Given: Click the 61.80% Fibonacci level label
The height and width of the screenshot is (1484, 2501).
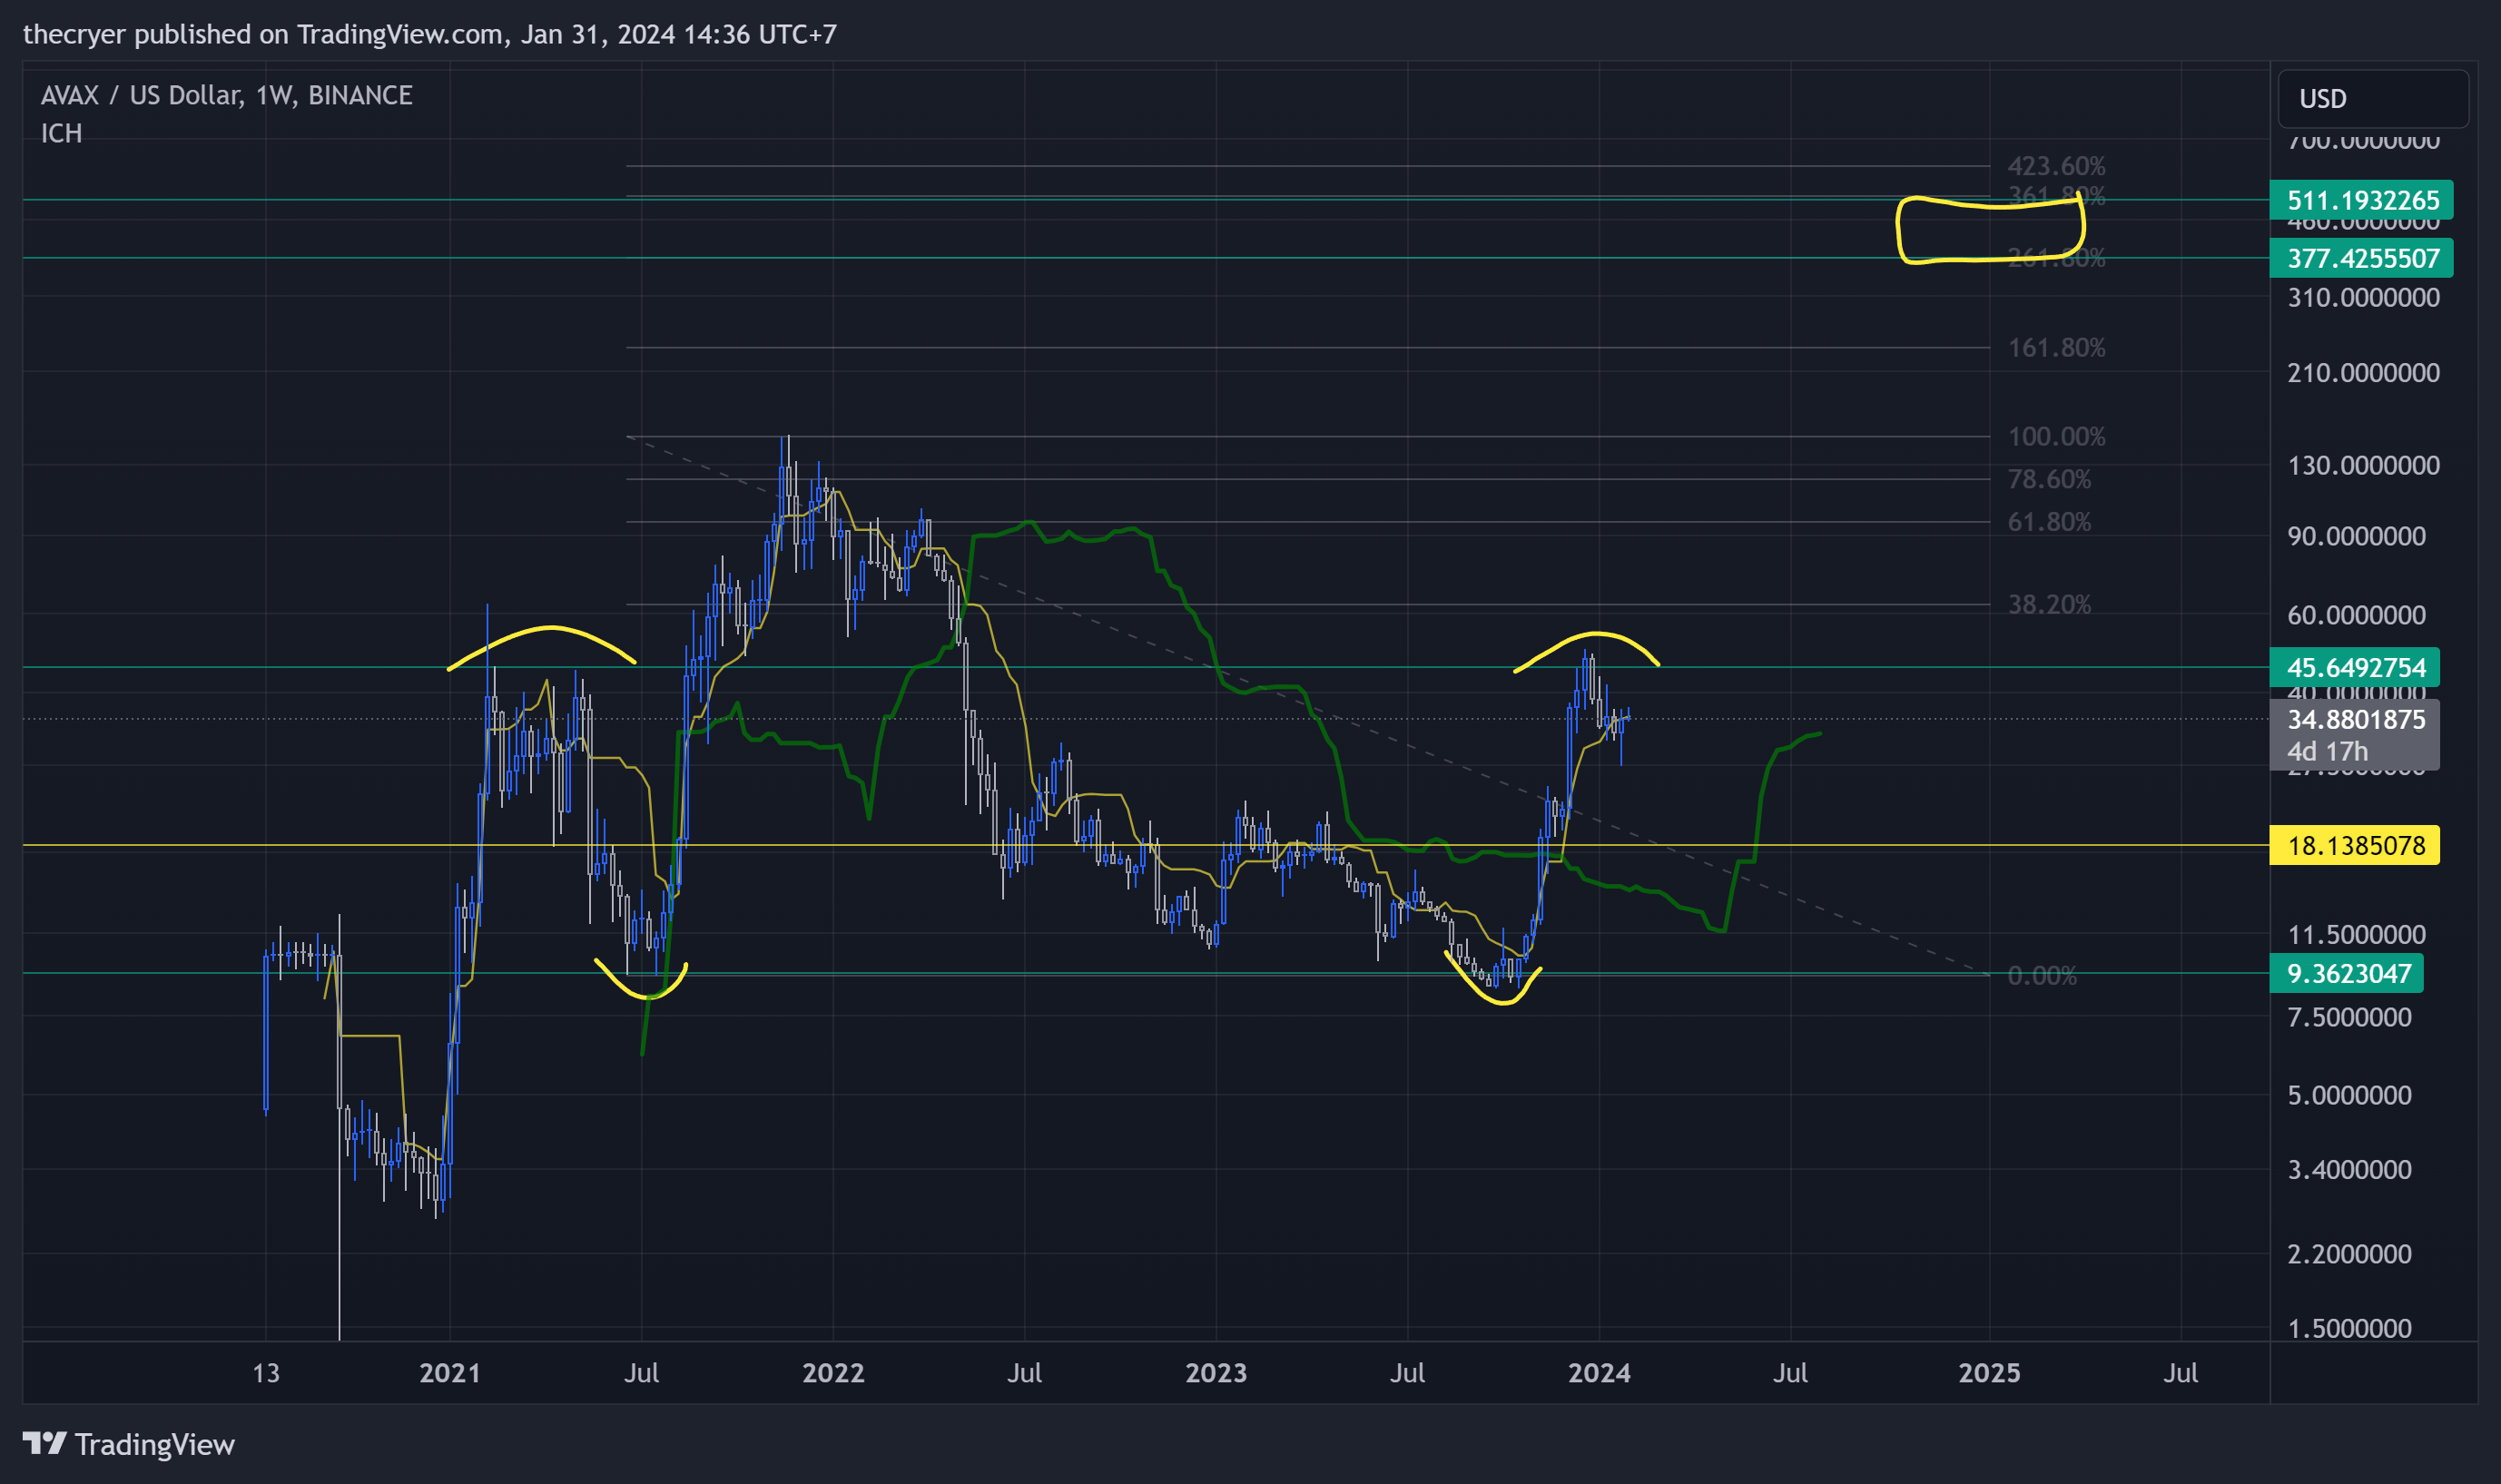Looking at the screenshot, I should pos(2049,522).
